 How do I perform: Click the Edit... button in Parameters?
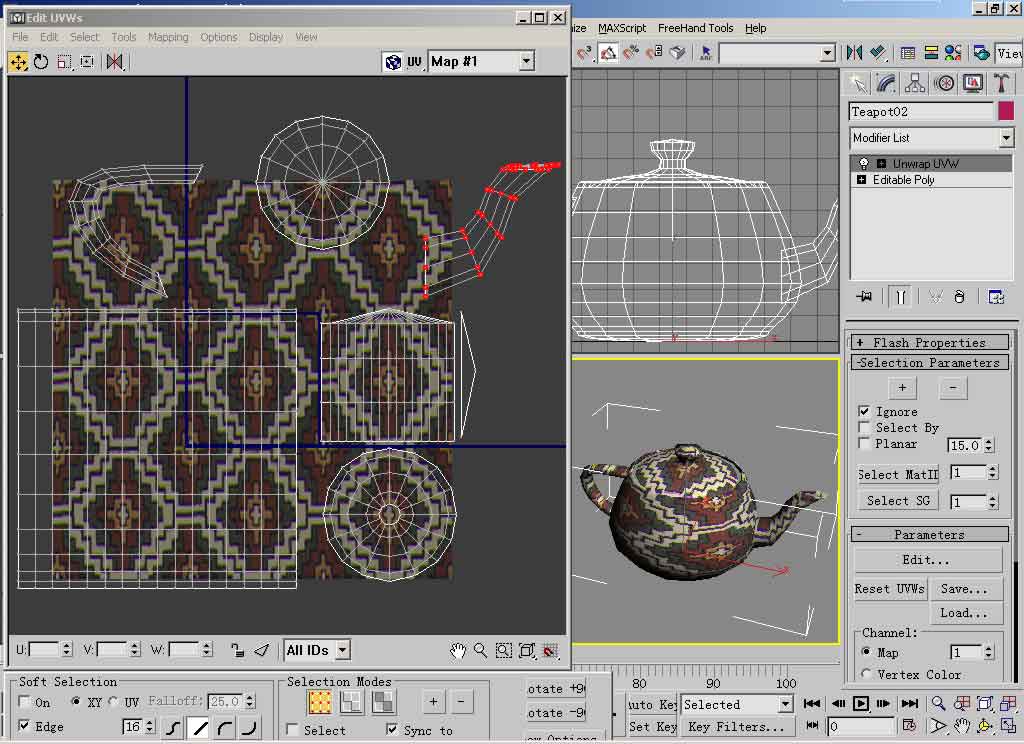point(927,560)
